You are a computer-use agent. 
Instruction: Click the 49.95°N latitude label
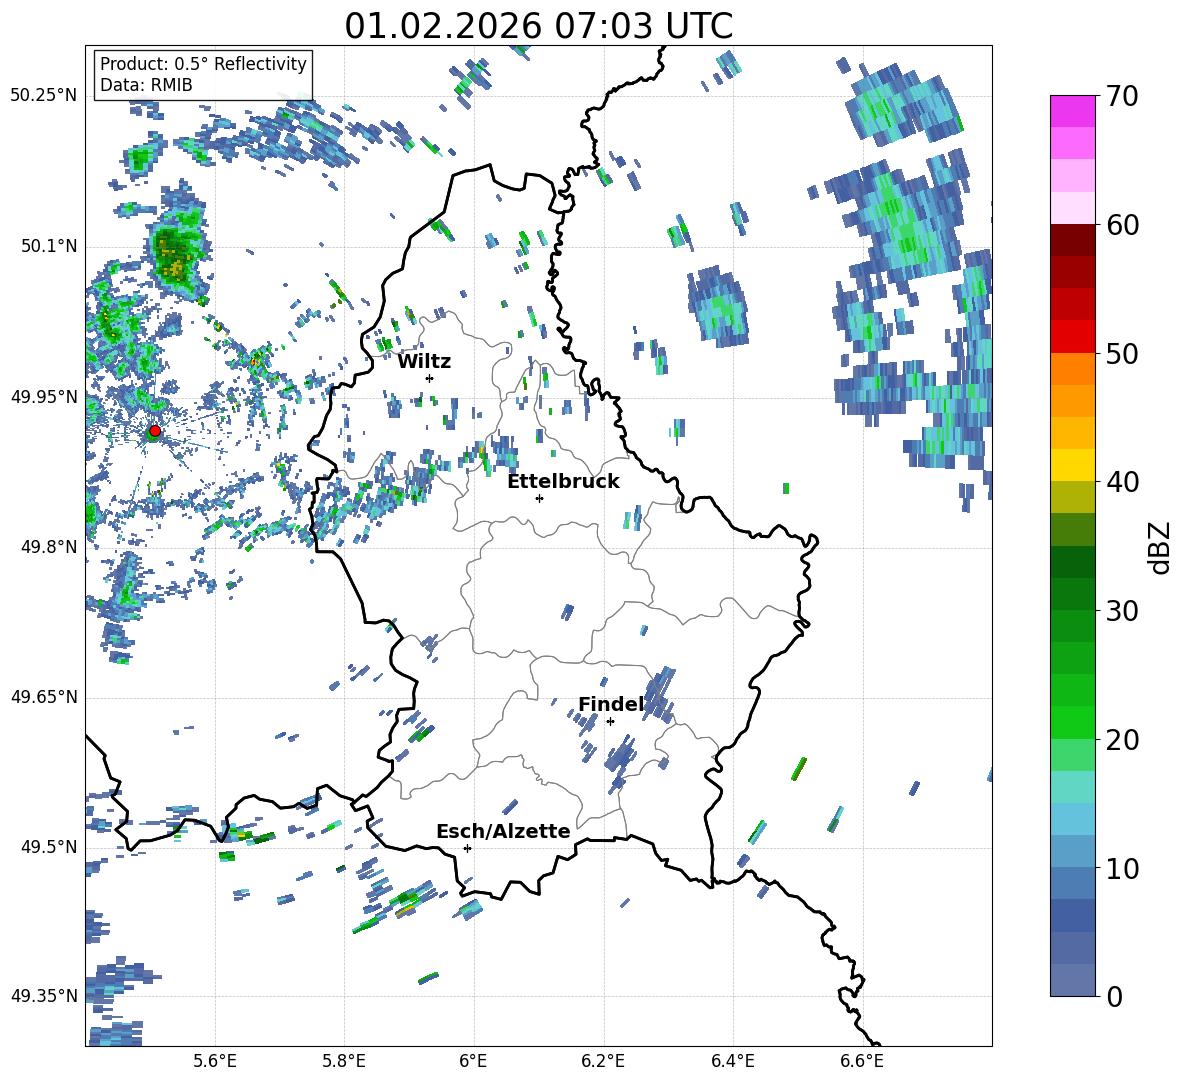tap(44, 396)
